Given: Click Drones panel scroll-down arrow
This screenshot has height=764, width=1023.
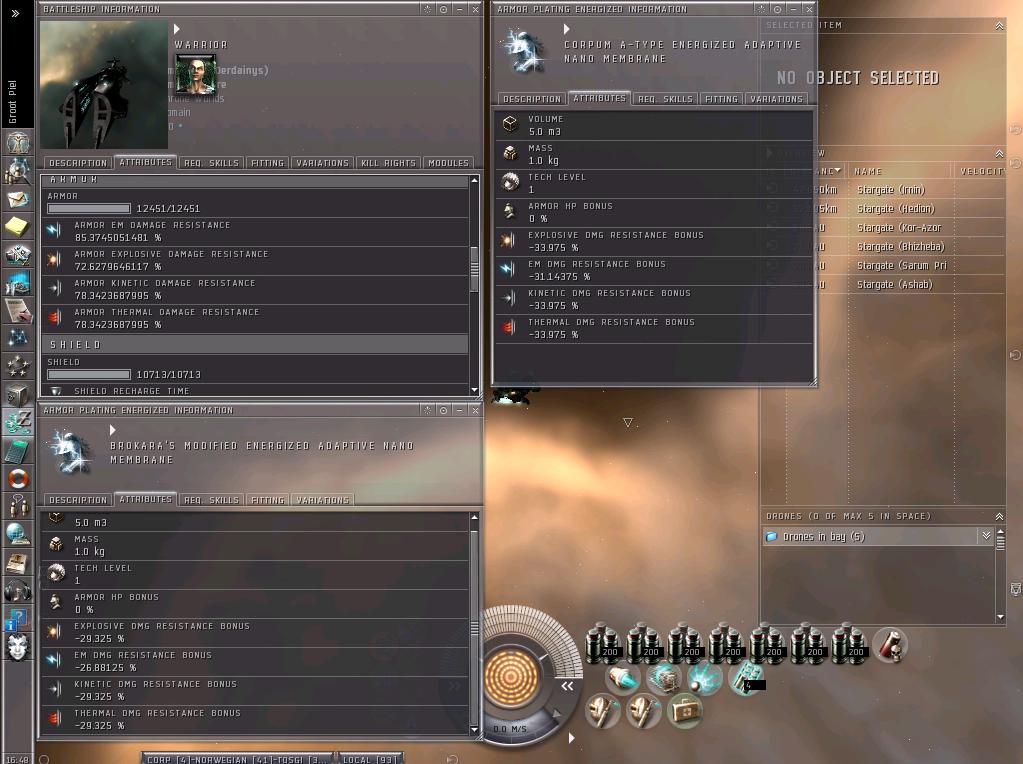Looking at the screenshot, I should click(x=1000, y=617).
